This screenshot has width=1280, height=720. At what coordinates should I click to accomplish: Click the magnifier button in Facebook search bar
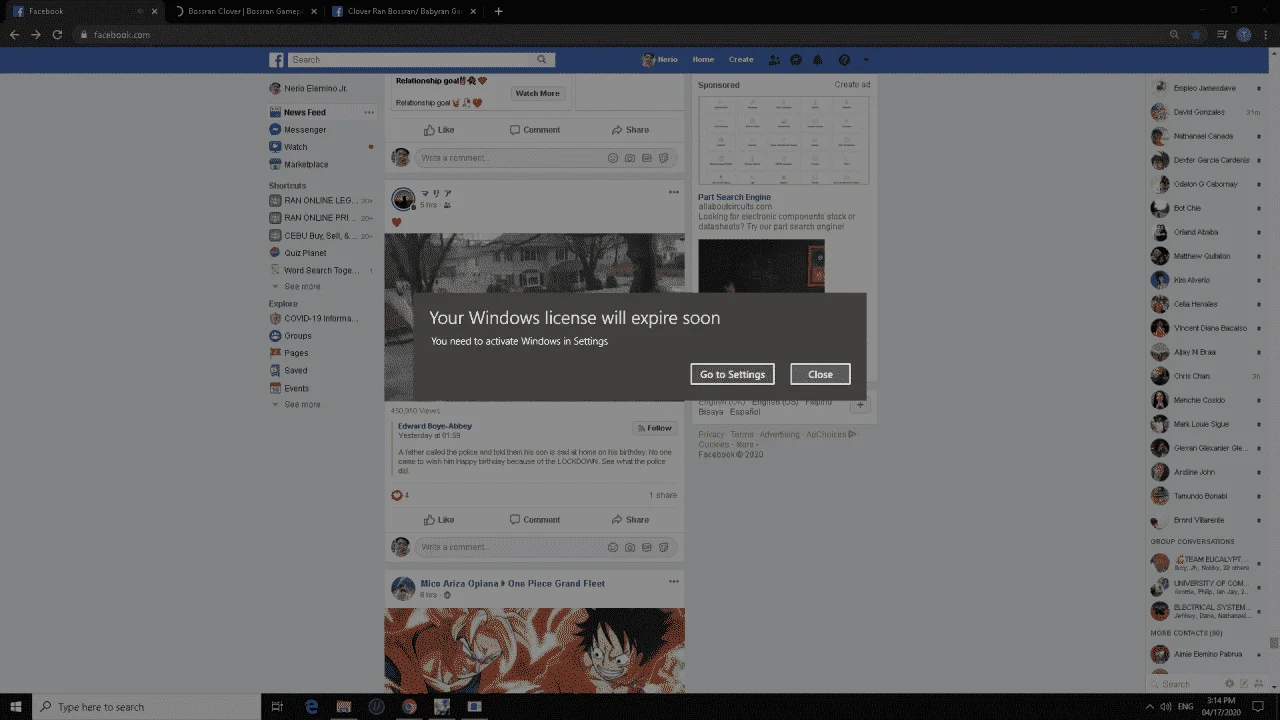(542, 60)
